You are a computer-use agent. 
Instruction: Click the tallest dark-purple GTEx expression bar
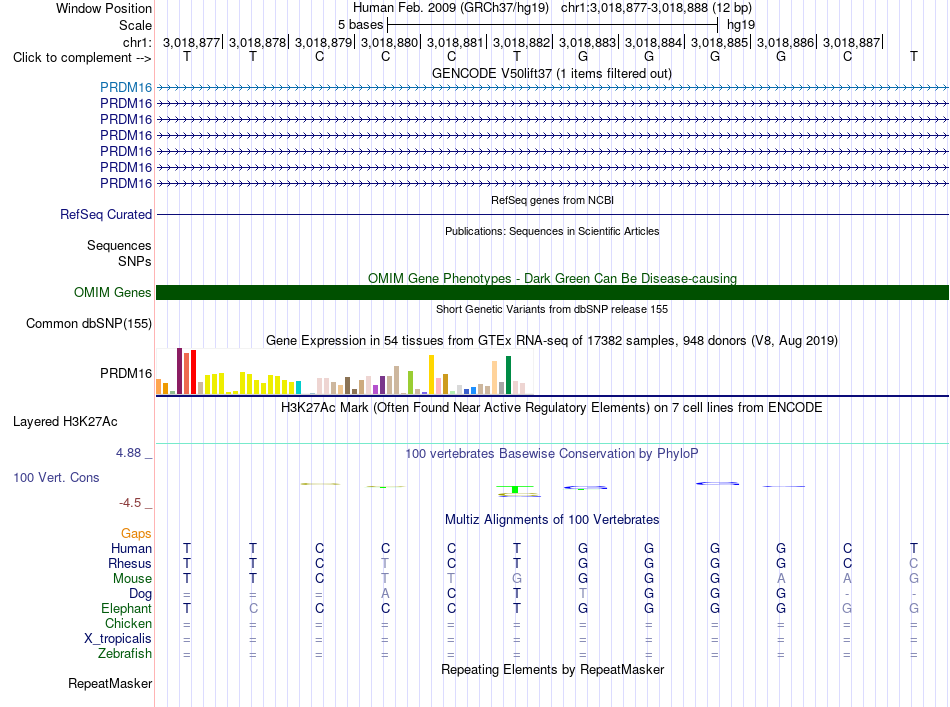click(x=179, y=371)
